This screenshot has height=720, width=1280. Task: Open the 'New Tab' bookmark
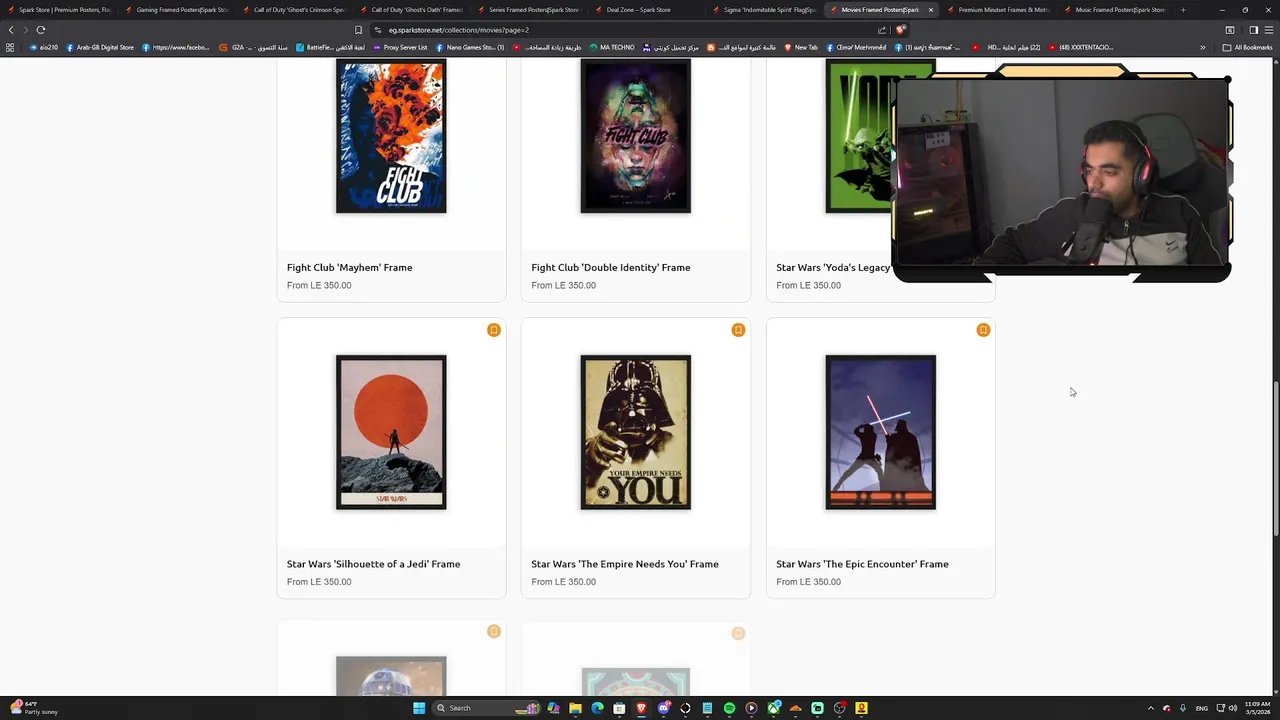coord(800,47)
